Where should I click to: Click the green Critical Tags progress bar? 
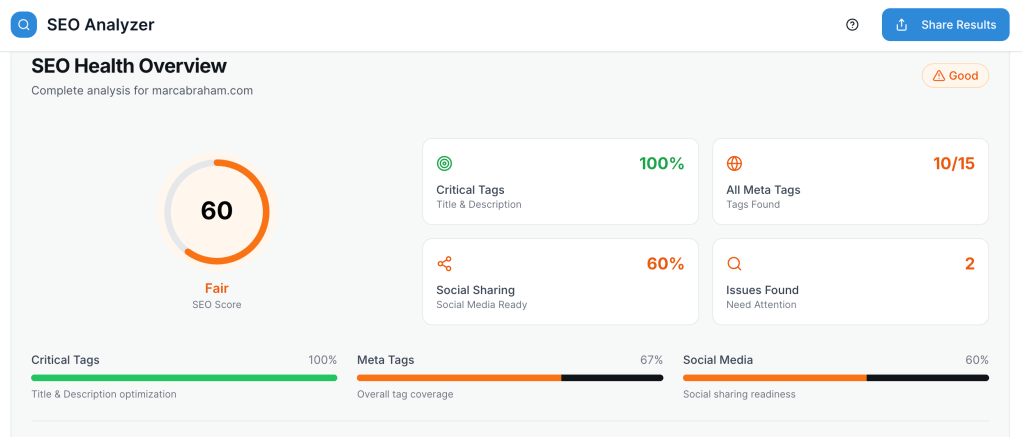[x=184, y=378]
